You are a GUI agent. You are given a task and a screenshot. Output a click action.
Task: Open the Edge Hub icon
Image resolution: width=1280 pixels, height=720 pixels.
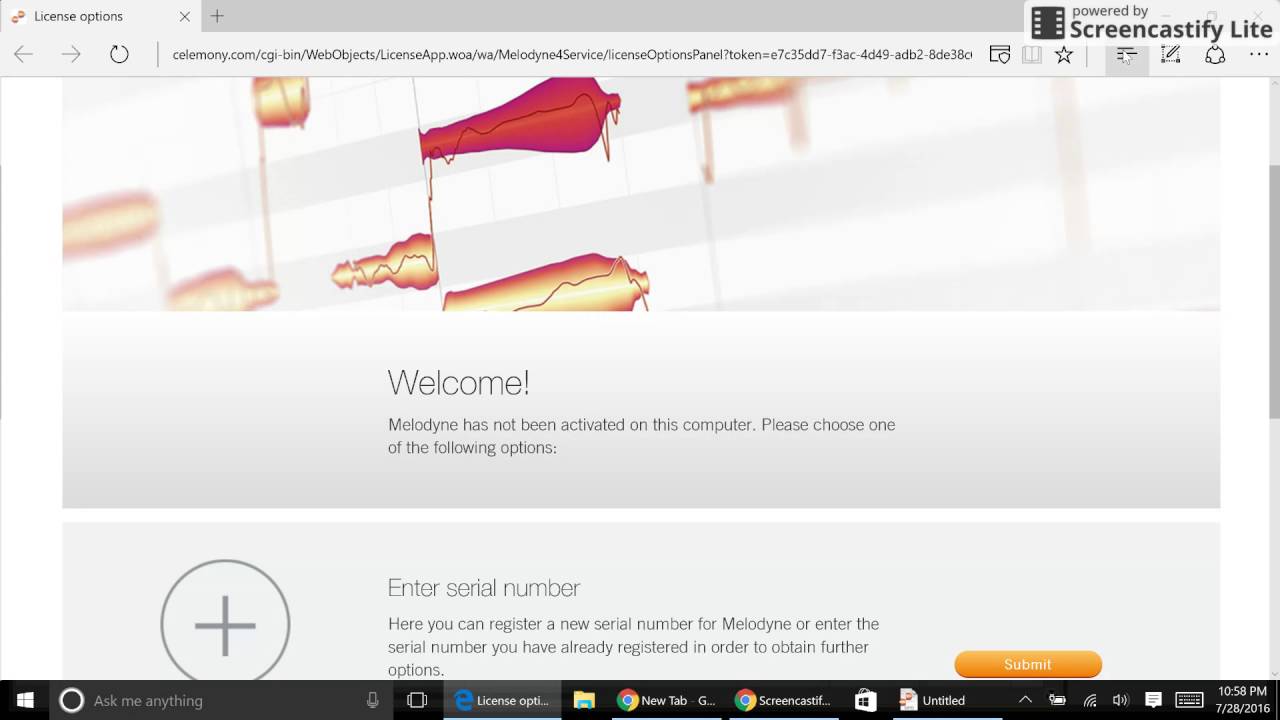(x=1127, y=55)
